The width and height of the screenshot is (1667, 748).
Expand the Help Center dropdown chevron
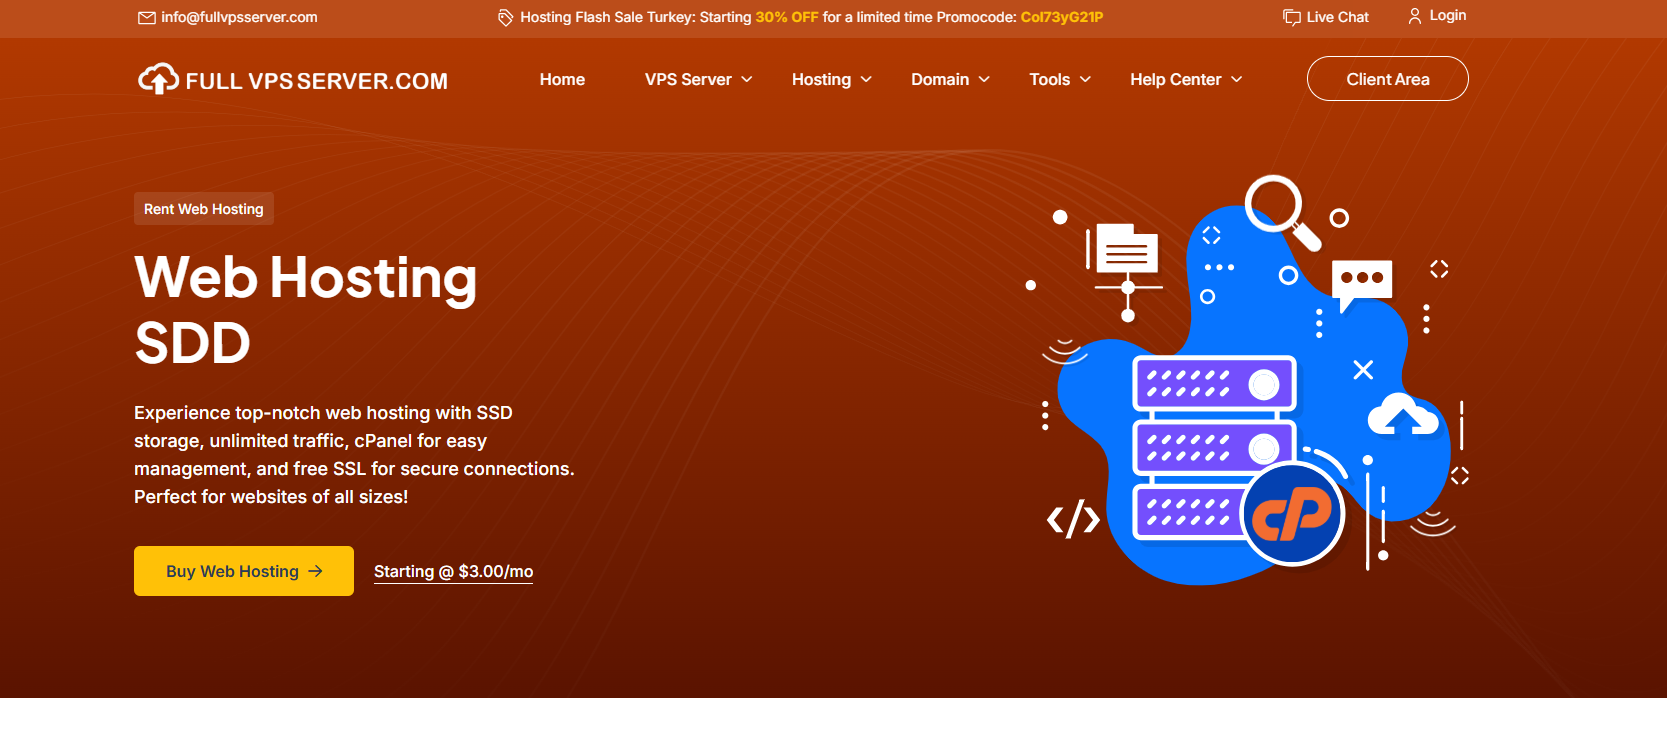1237,79
